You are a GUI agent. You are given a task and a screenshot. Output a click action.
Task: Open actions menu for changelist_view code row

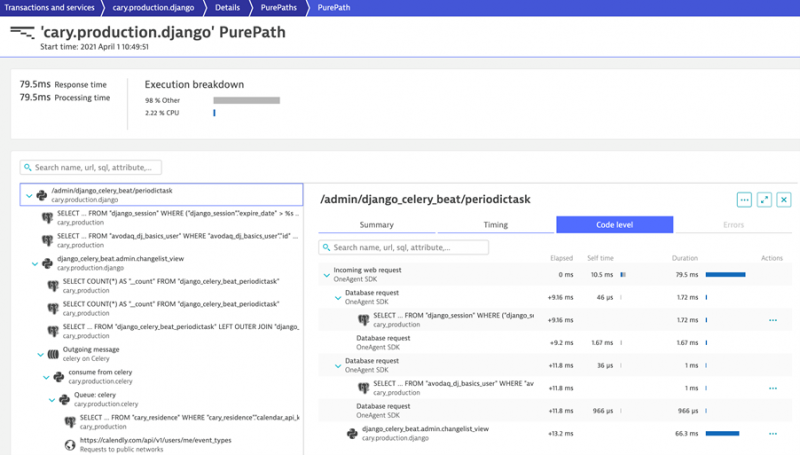[x=772, y=433]
